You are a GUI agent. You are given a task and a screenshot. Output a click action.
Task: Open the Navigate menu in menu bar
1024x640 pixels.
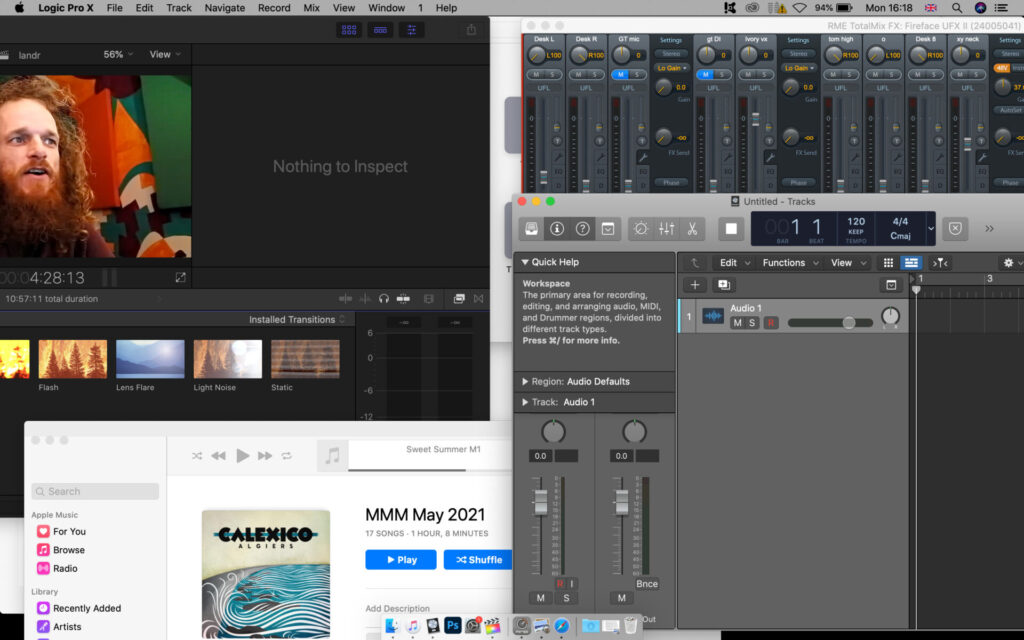224,8
